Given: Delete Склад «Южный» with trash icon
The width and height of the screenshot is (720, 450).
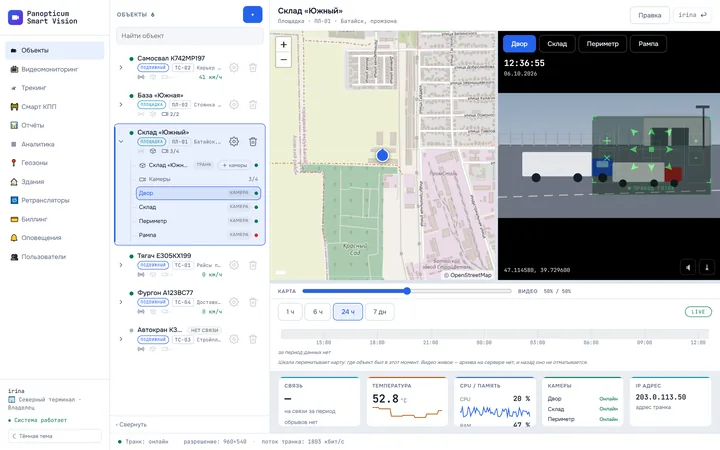Looking at the screenshot, I should tap(253, 141).
